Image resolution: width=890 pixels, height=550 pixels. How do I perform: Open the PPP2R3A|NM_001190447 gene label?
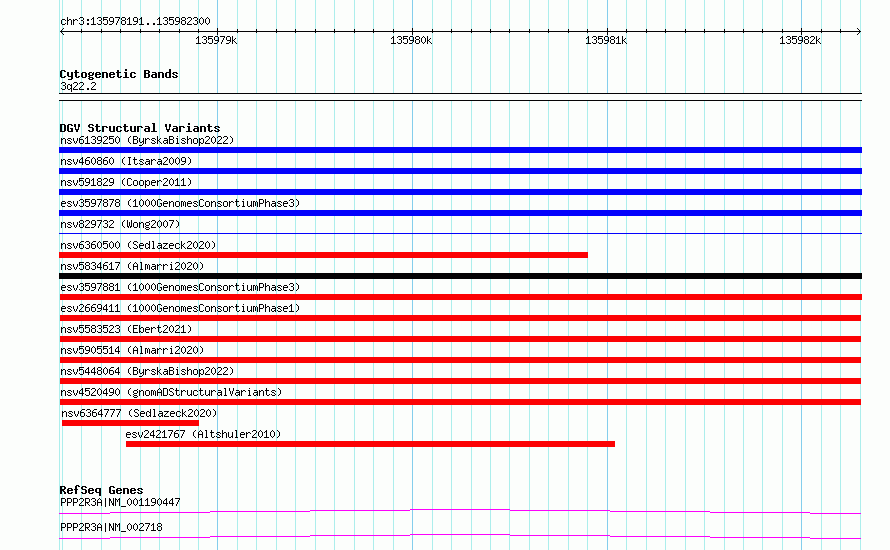point(120,502)
